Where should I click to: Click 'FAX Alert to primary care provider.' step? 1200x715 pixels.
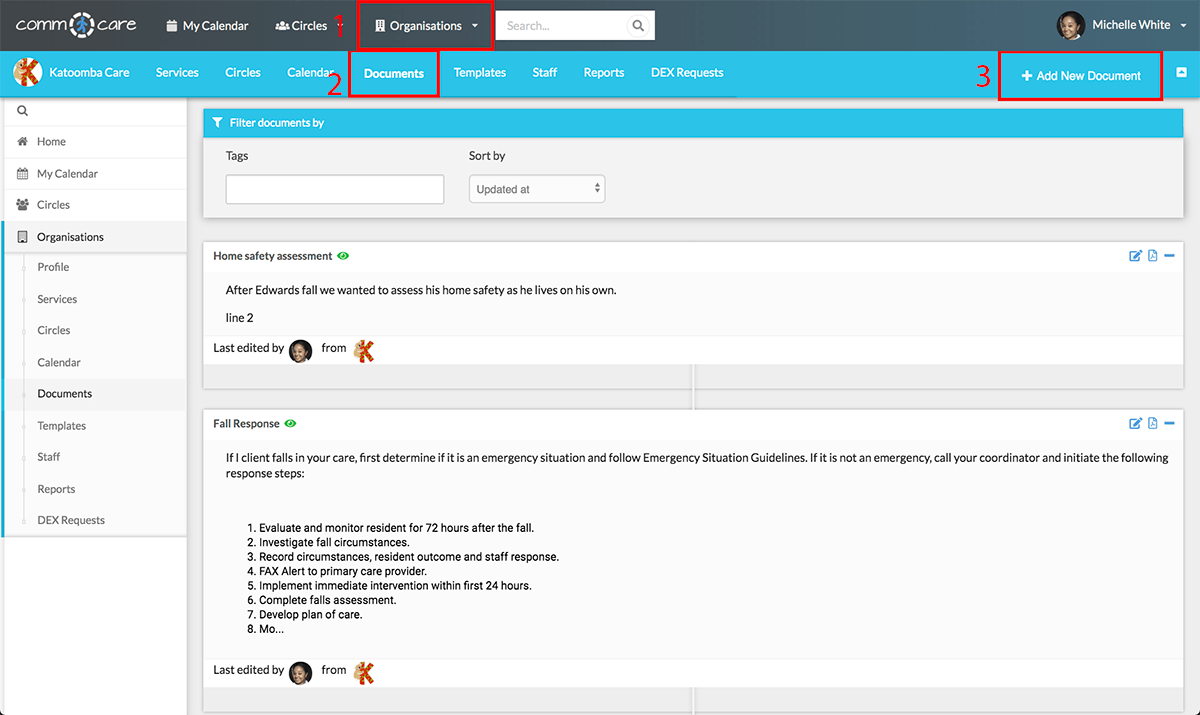click(x=343, y=571)
